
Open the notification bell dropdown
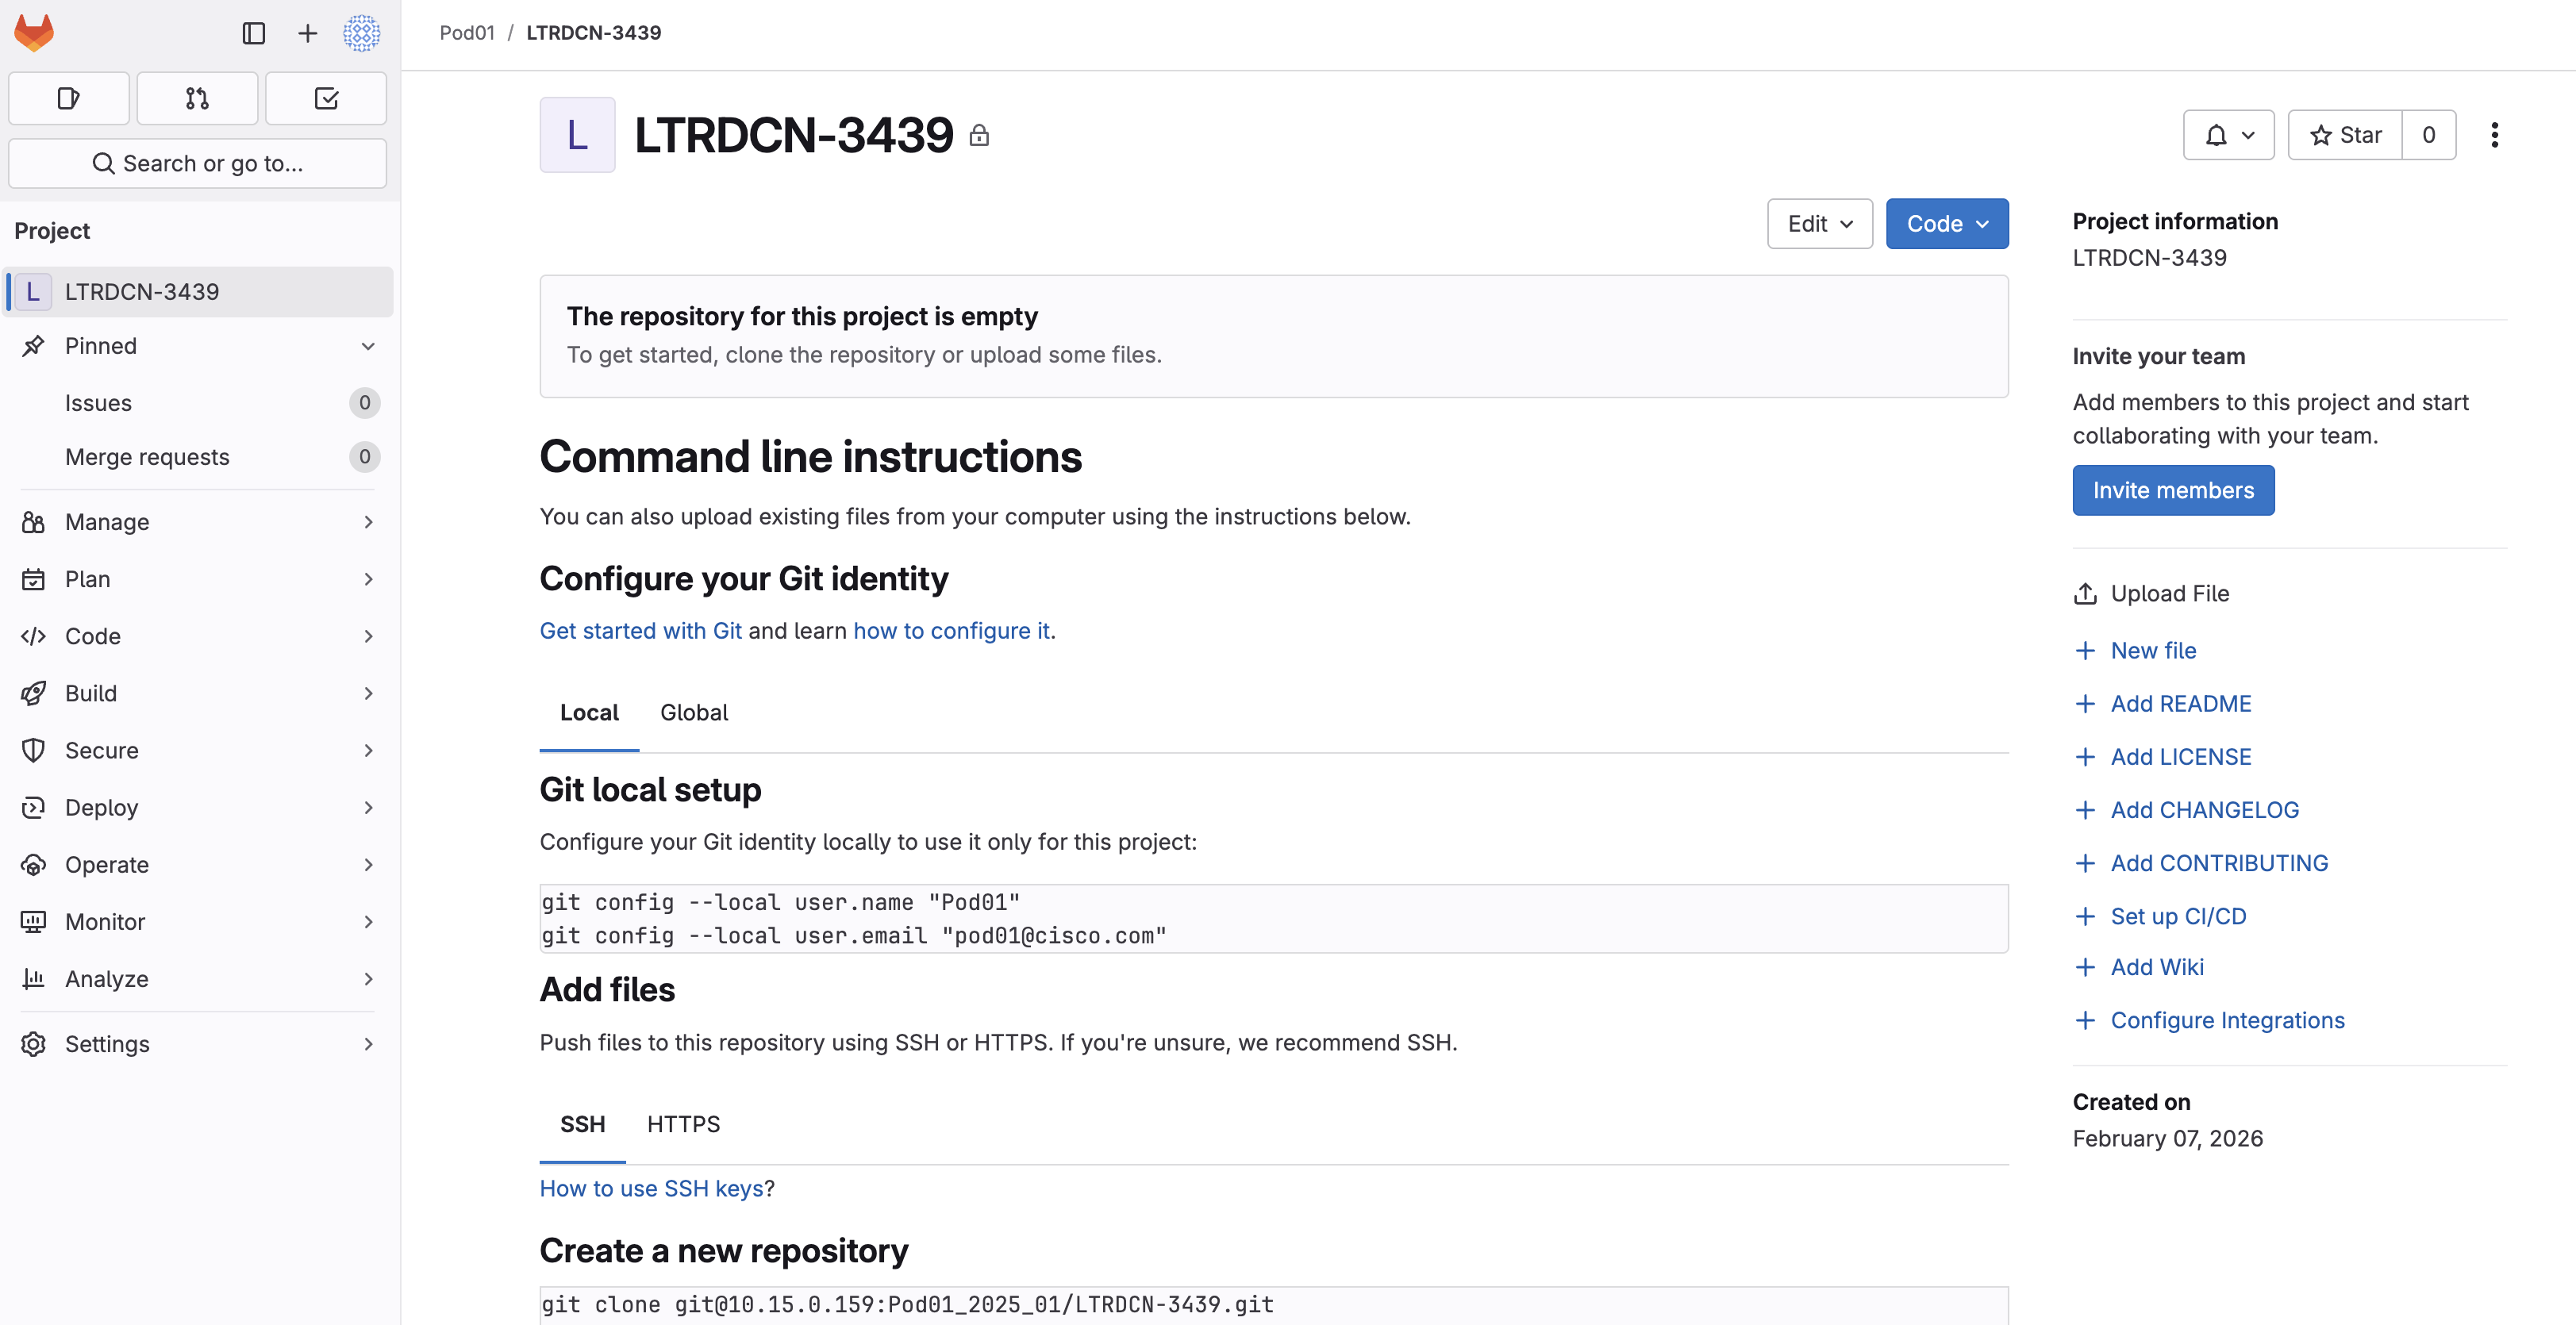[2228, 135]
